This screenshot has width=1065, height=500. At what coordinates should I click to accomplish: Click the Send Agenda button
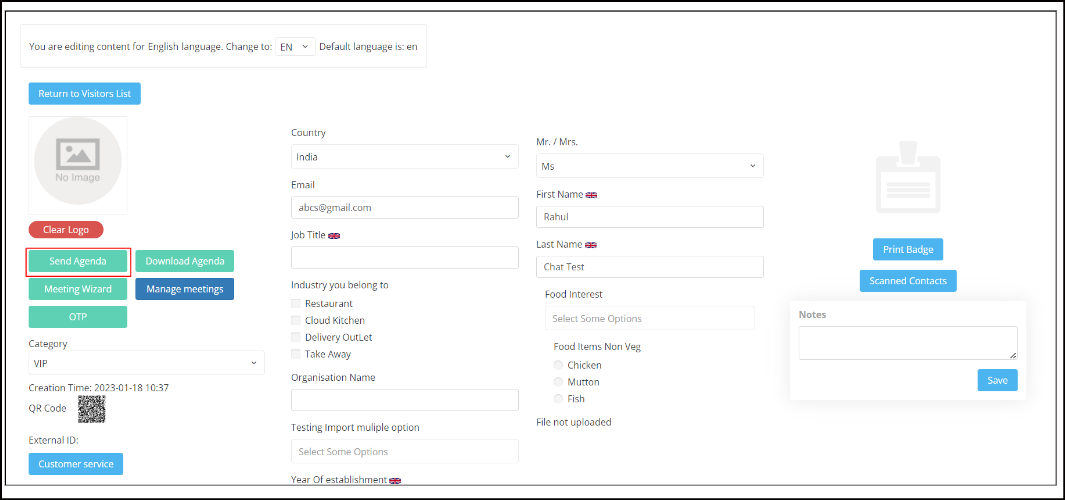coord(78,262)
